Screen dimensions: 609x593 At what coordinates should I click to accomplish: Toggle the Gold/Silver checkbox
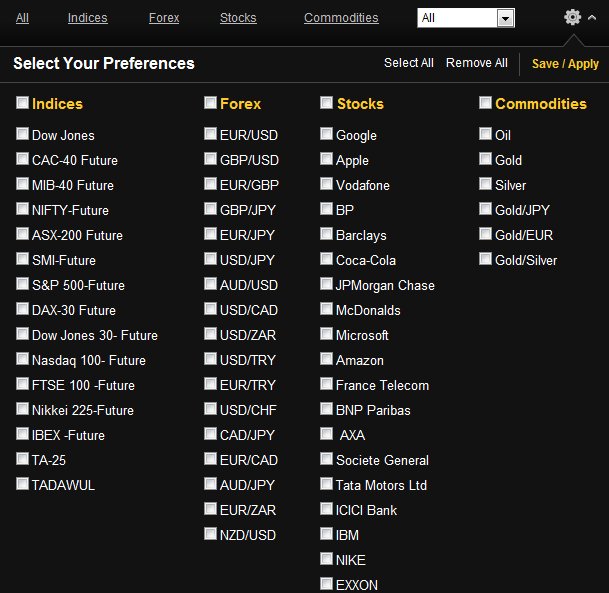click(485, 259)
